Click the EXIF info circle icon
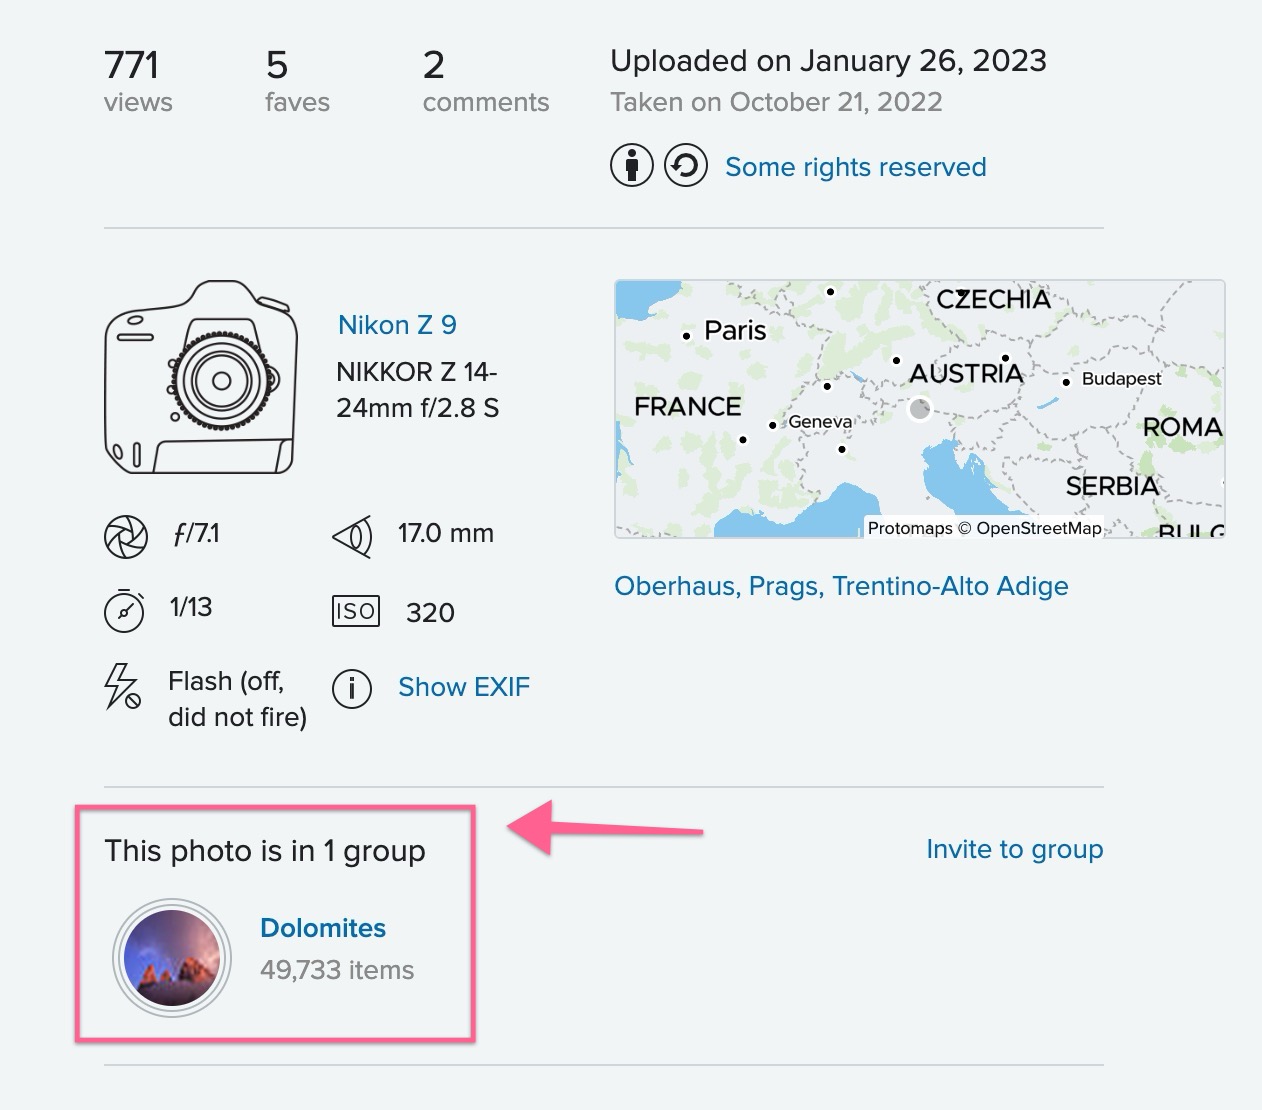 pos(352,688)
